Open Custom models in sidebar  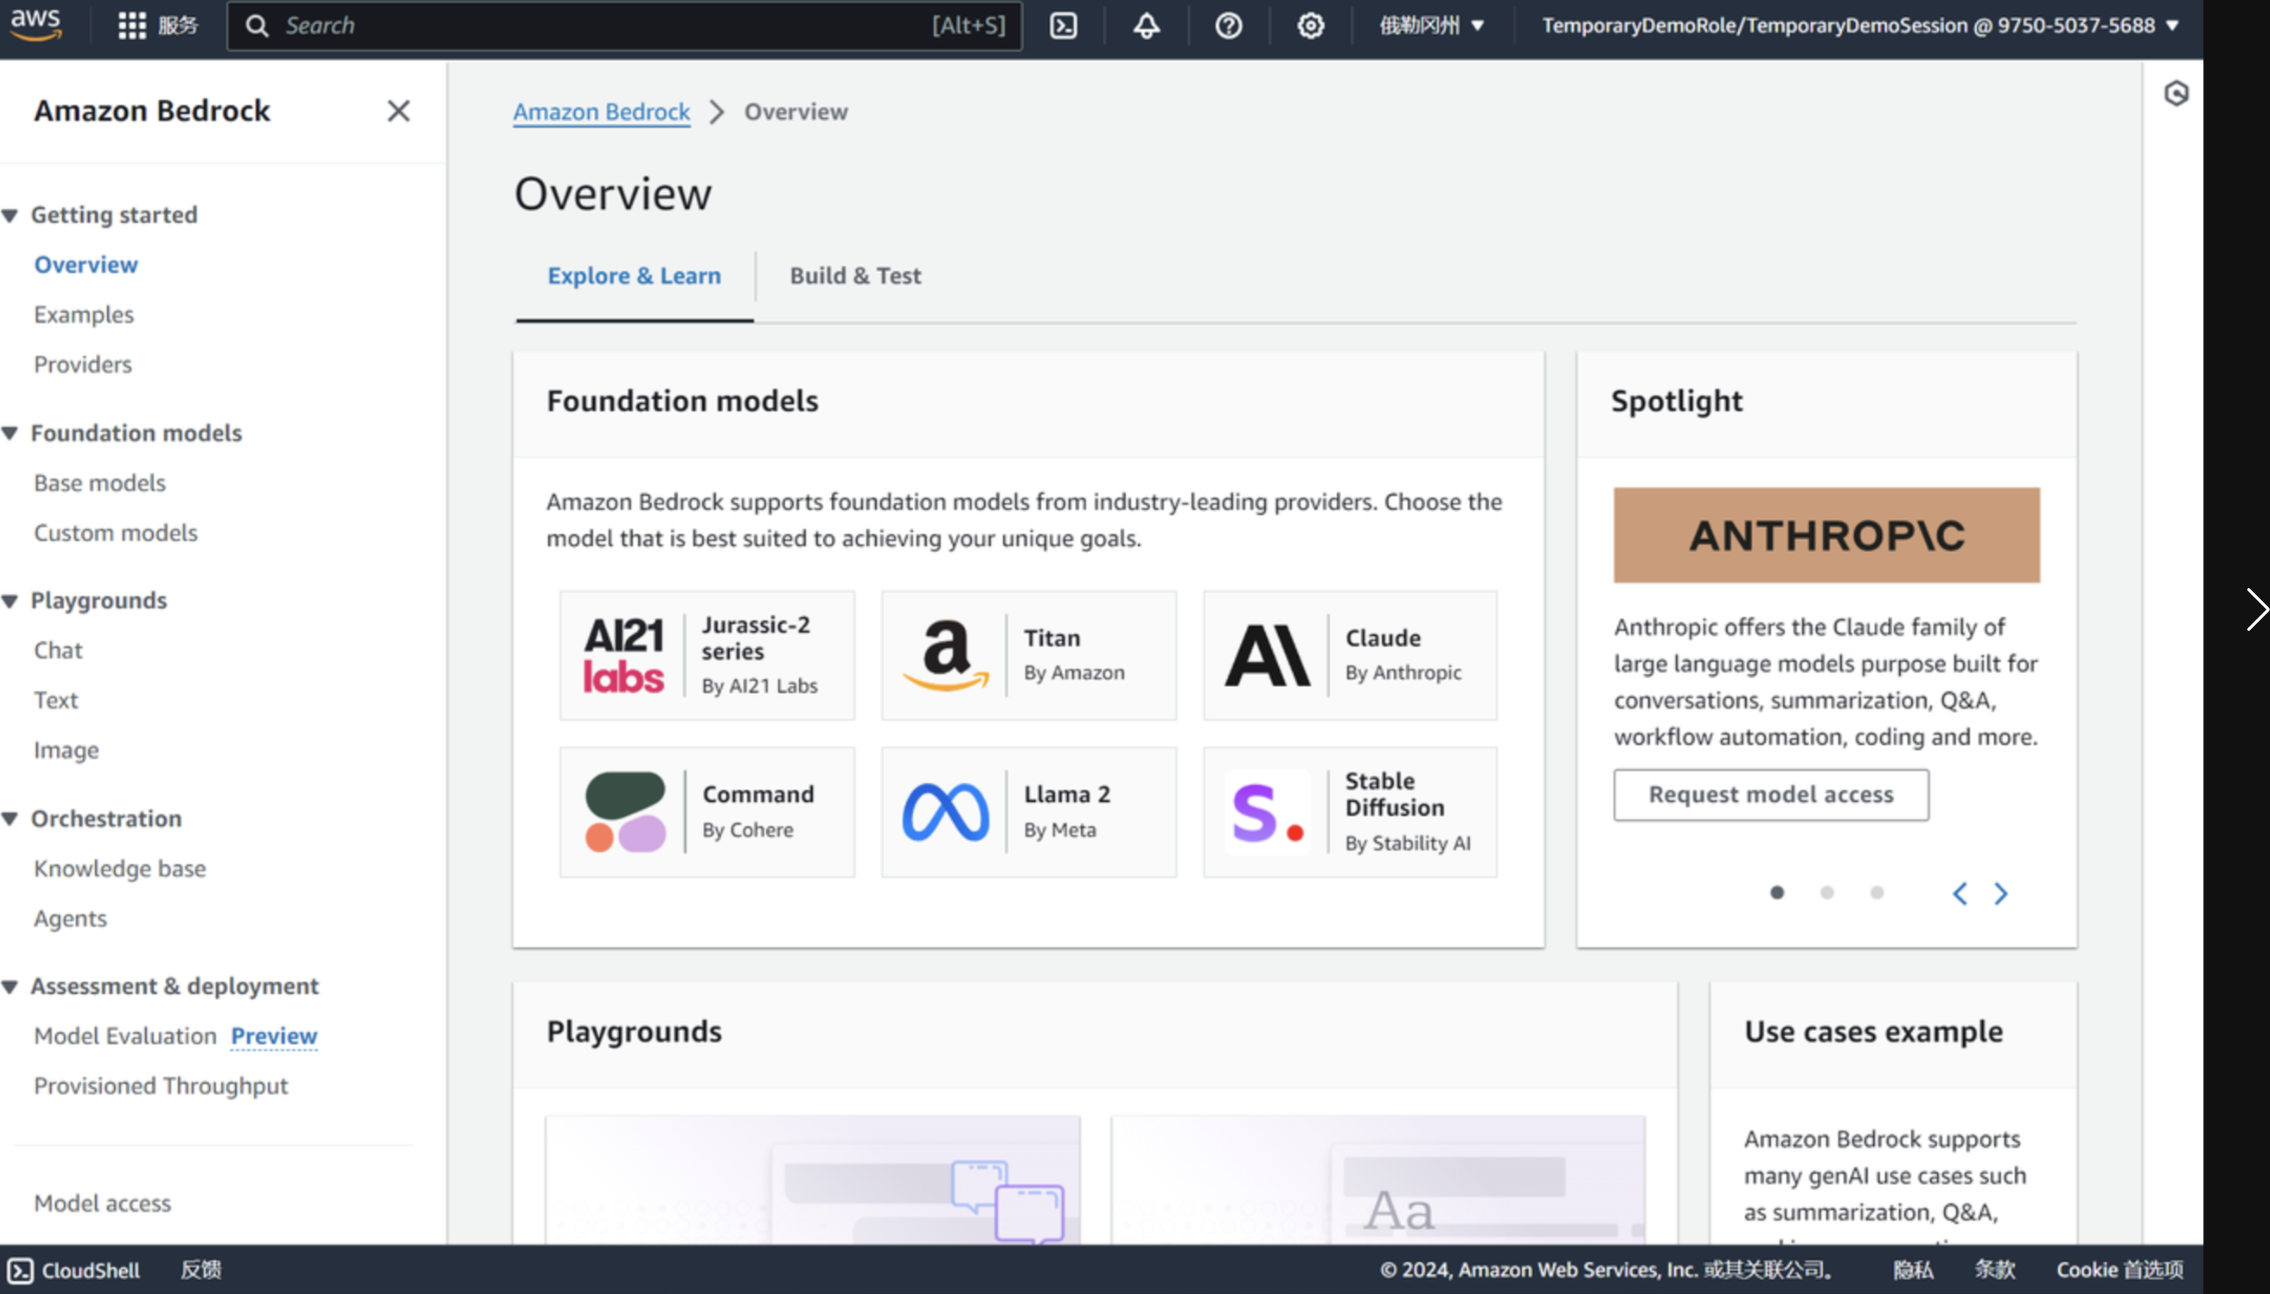point(116,533)
